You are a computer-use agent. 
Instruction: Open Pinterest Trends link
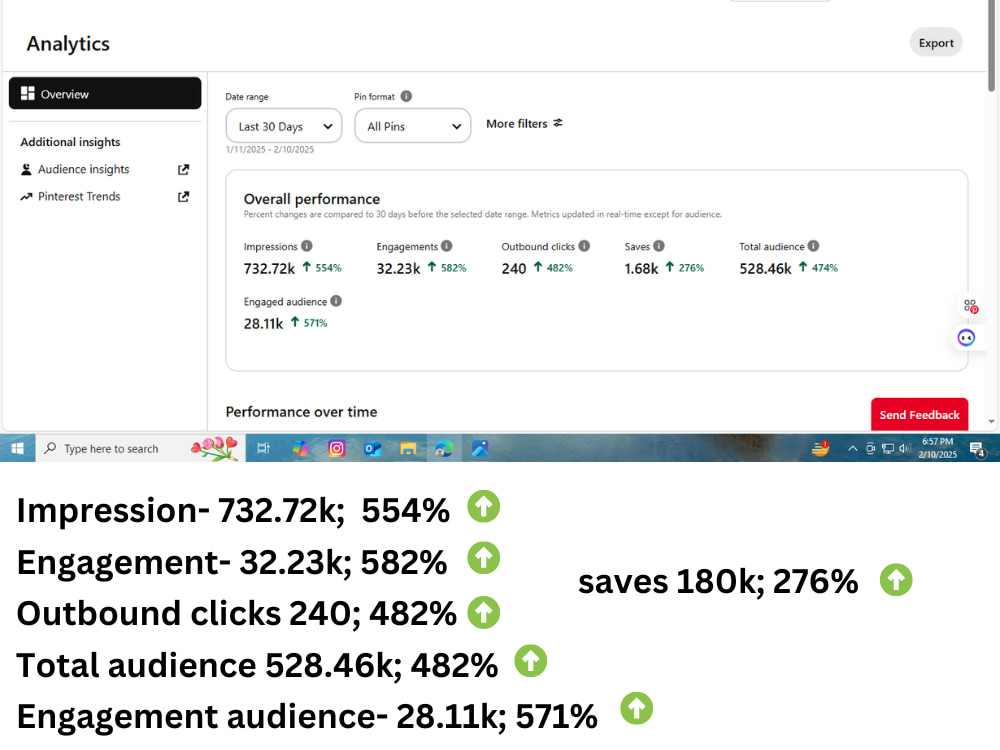(x=79, y=196)
